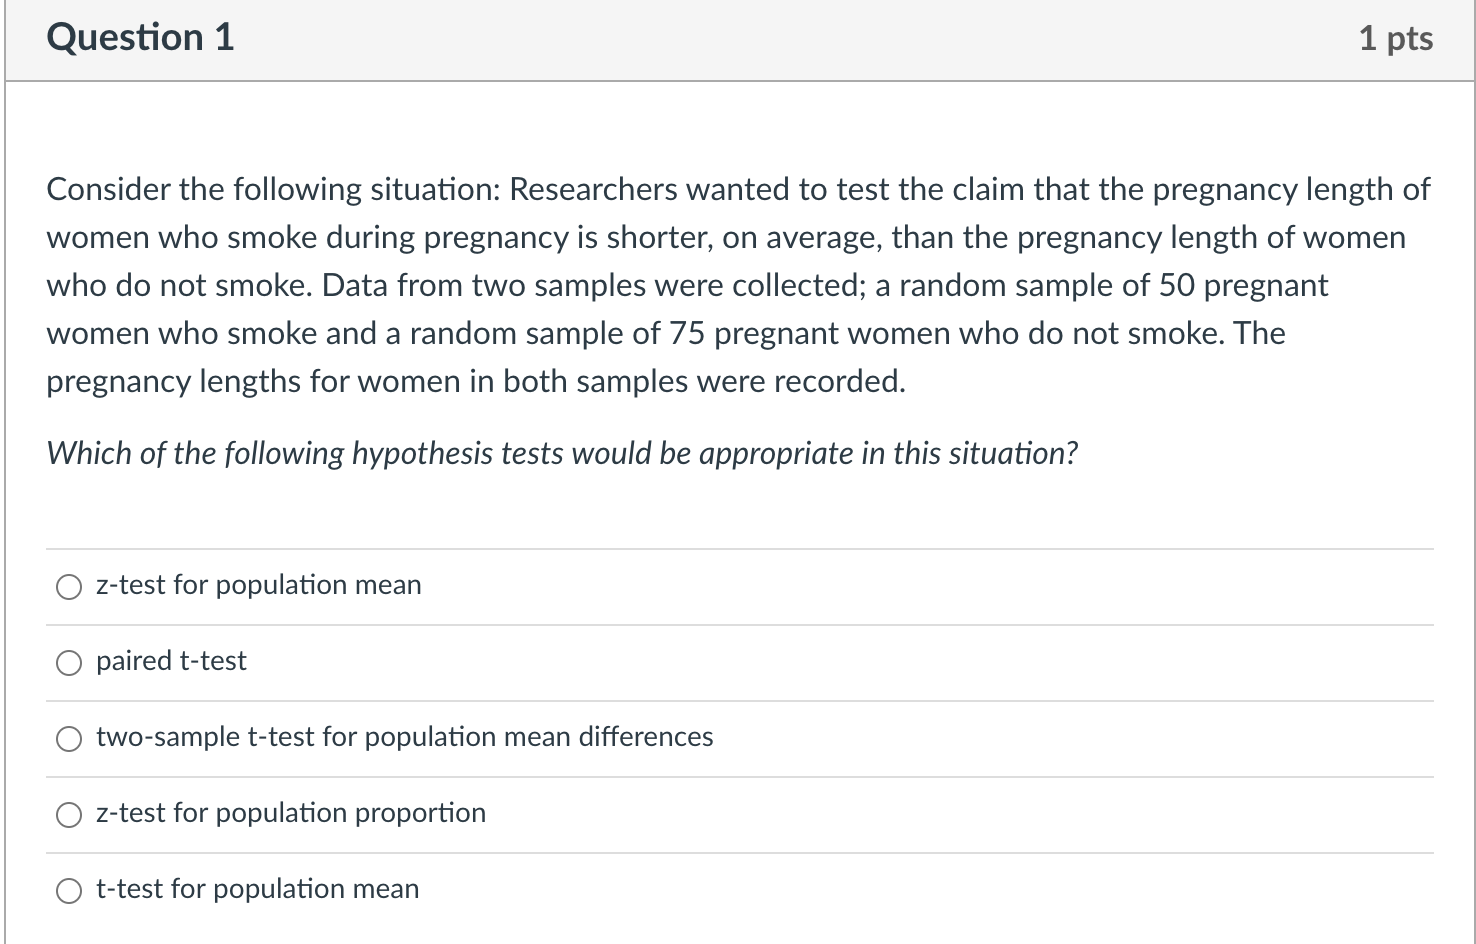Click the 'Question 1' heading
Viewport: 1476px width, 944px height.
(x=140, y=38)
